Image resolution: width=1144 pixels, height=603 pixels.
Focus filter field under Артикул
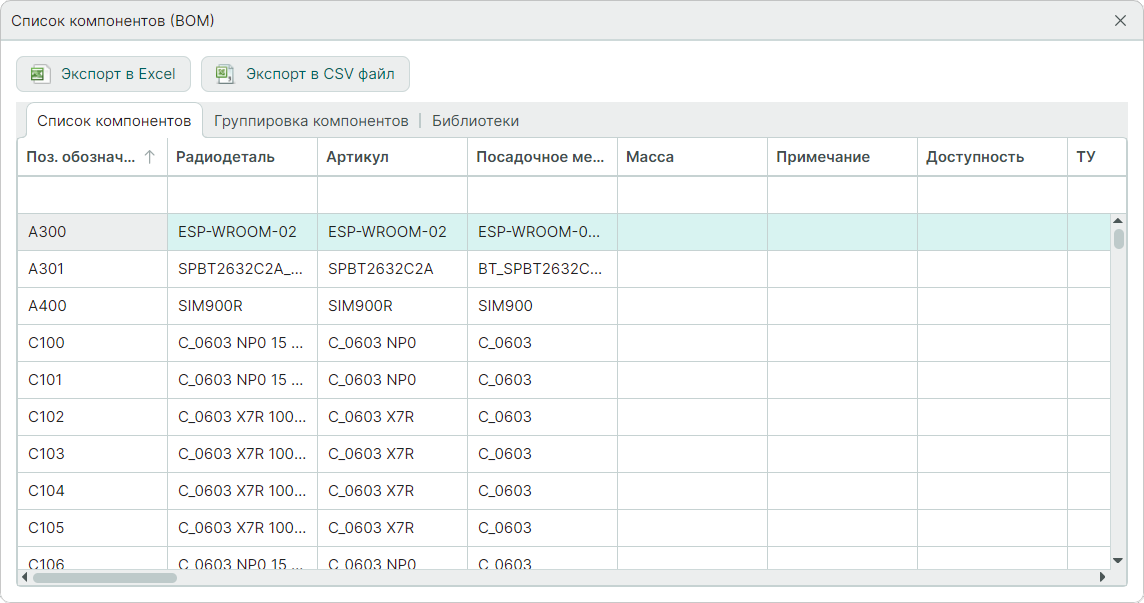point(393,194)
